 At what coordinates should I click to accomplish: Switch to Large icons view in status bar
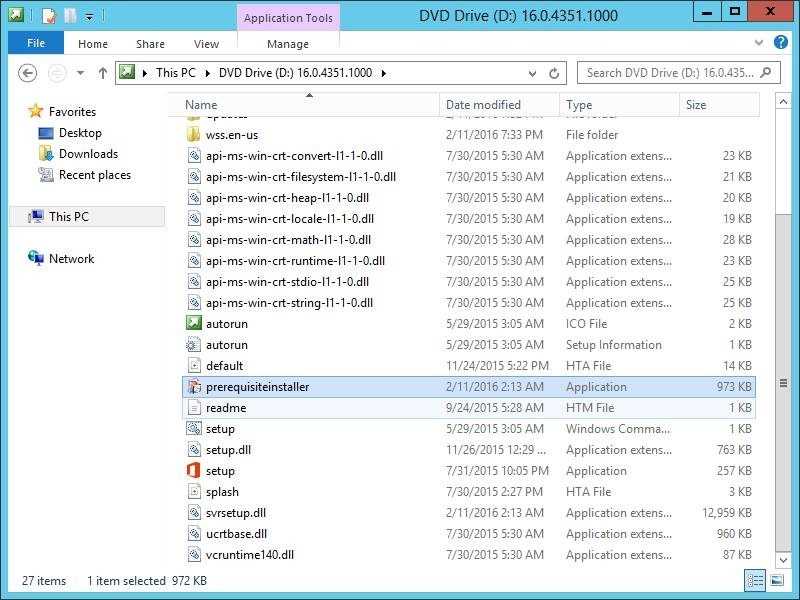(x=777, y=580)
